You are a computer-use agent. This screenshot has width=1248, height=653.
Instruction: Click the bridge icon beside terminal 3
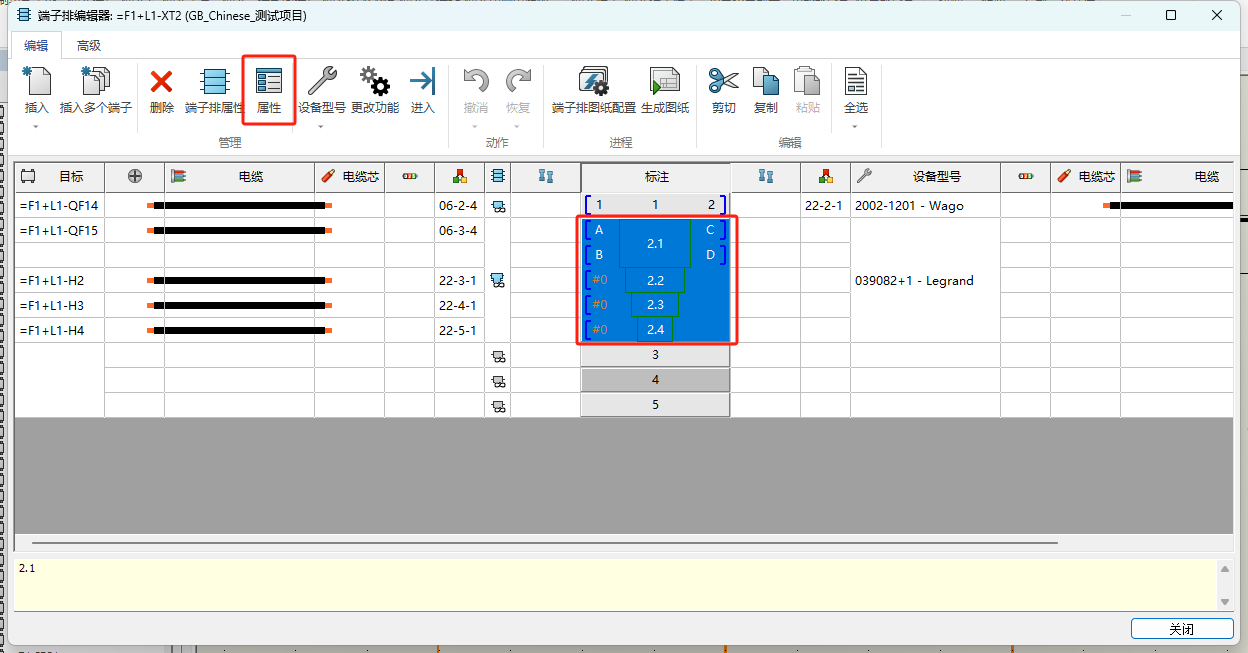[x=498, y=355]
